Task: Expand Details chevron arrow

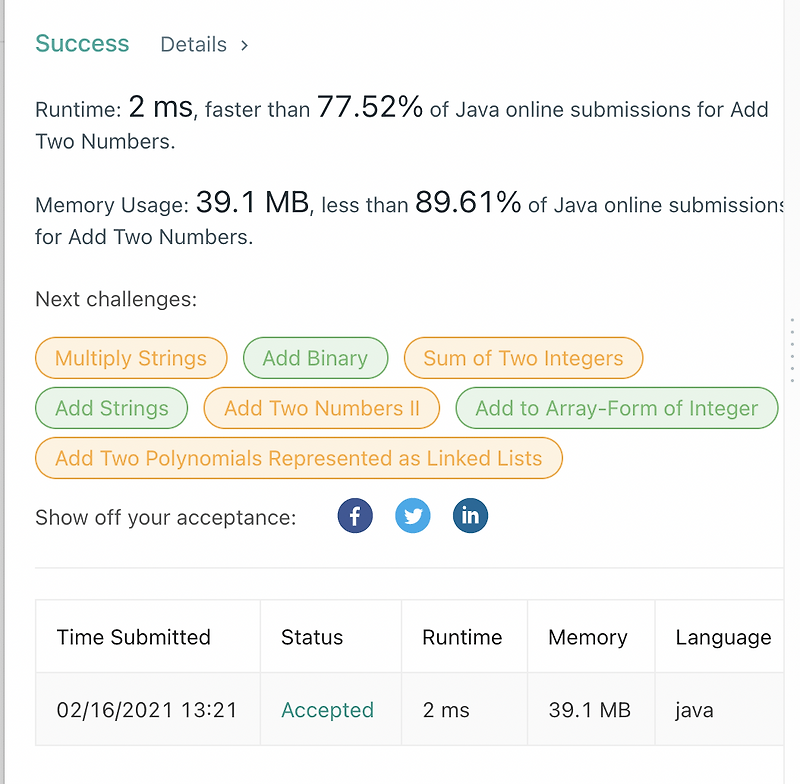Action: (244, 45)
